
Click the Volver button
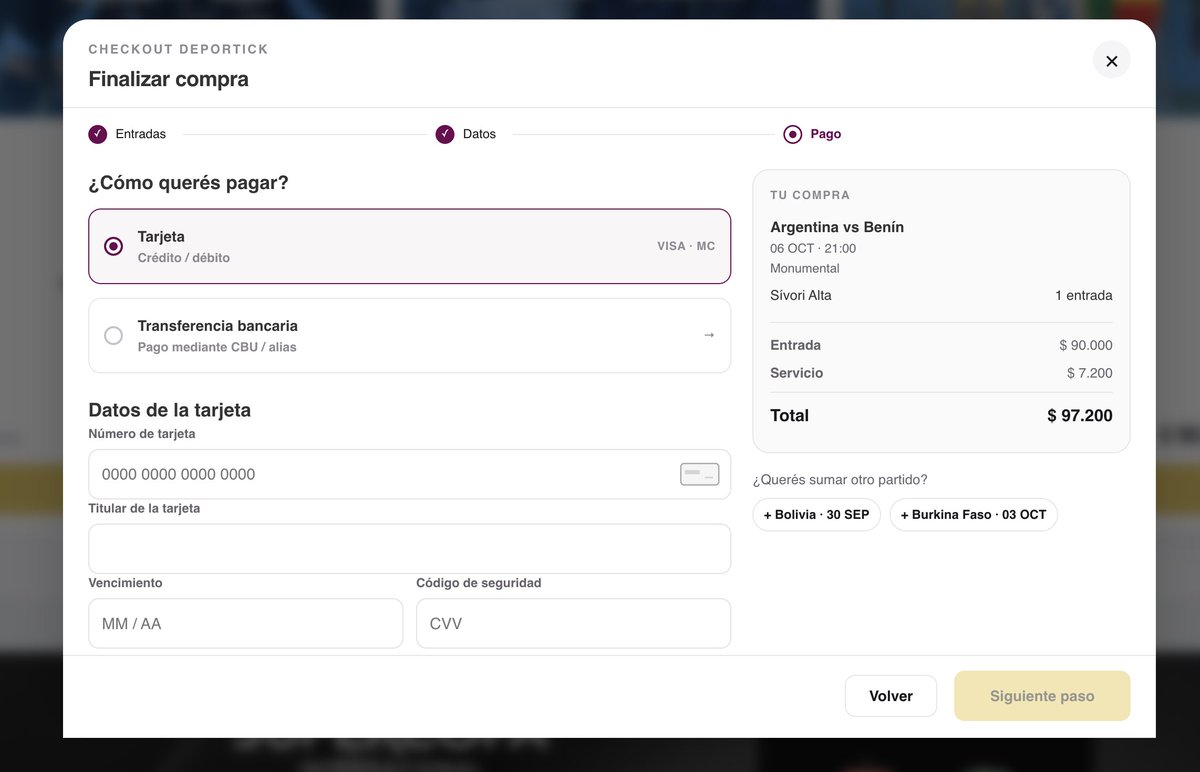coord(891,696)
